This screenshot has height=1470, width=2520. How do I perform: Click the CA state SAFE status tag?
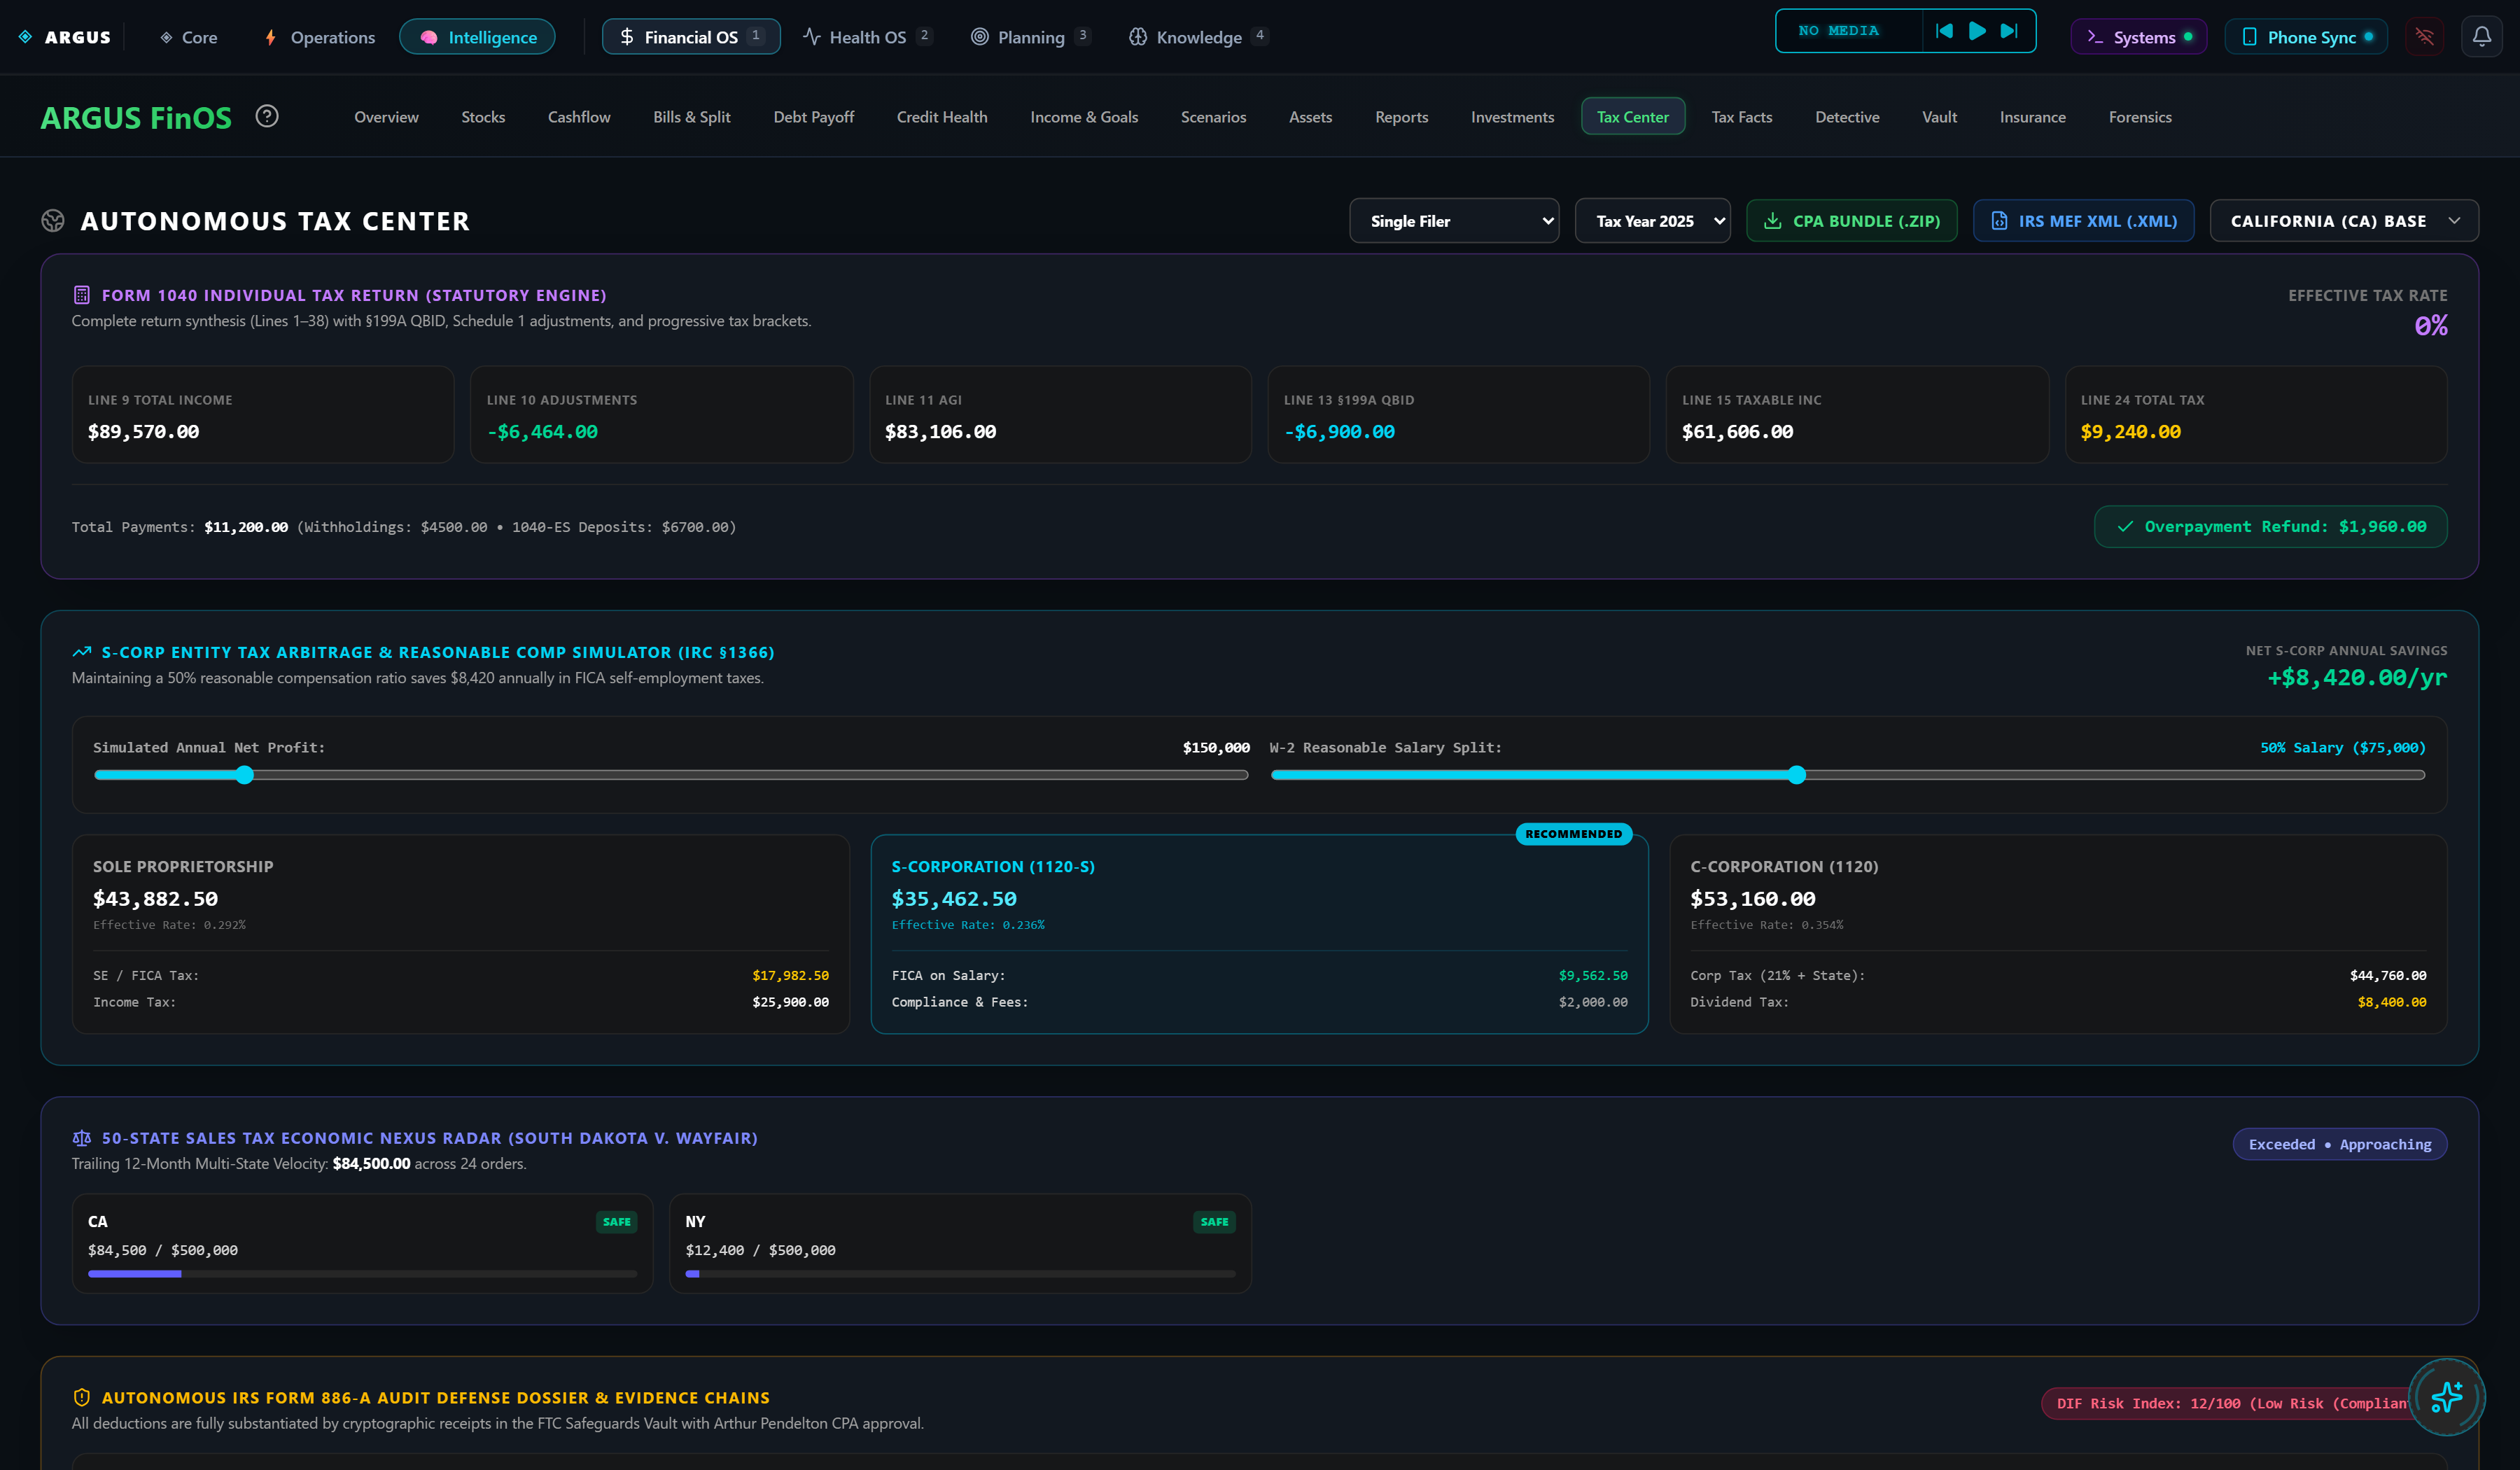(x=616, y=1221)
